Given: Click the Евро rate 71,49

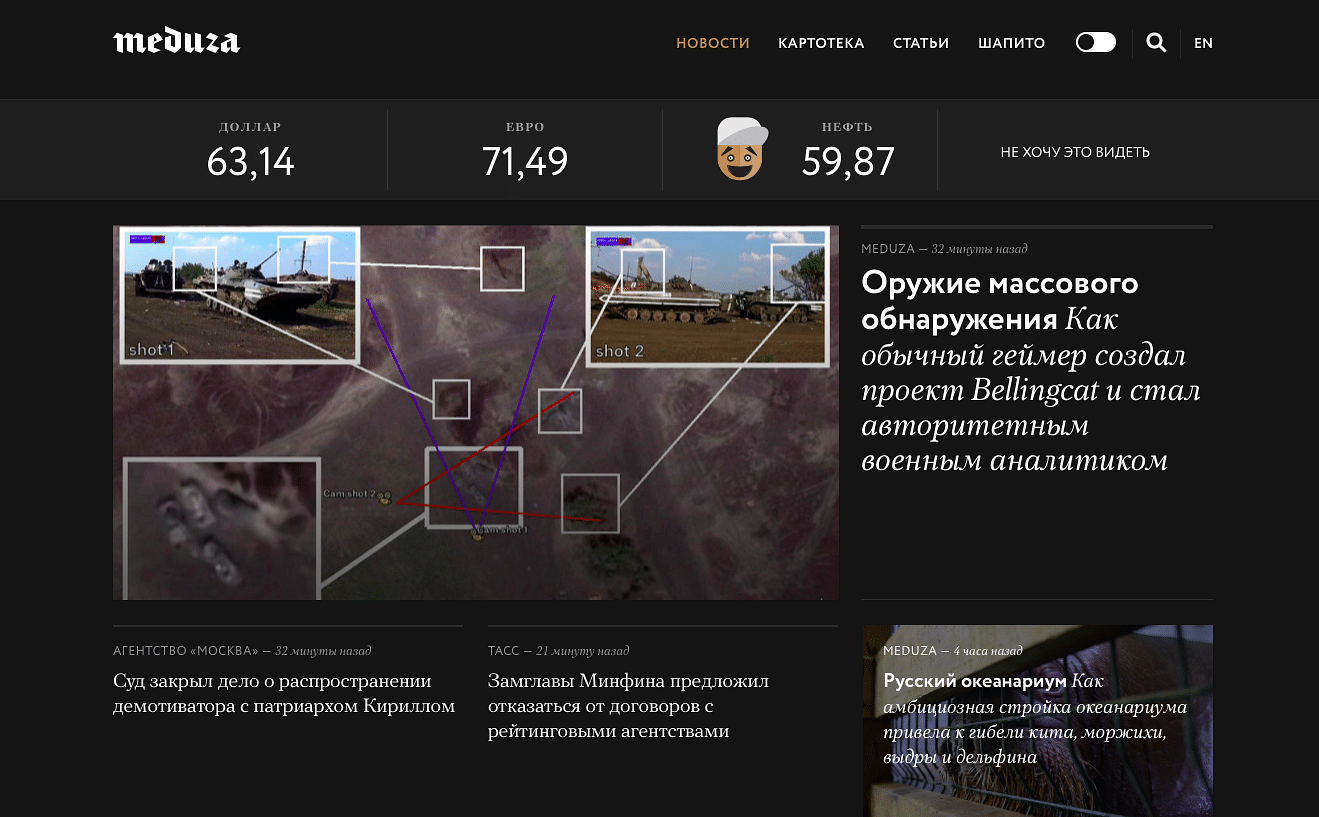Looking at the screenshot, I should [525, 161].
